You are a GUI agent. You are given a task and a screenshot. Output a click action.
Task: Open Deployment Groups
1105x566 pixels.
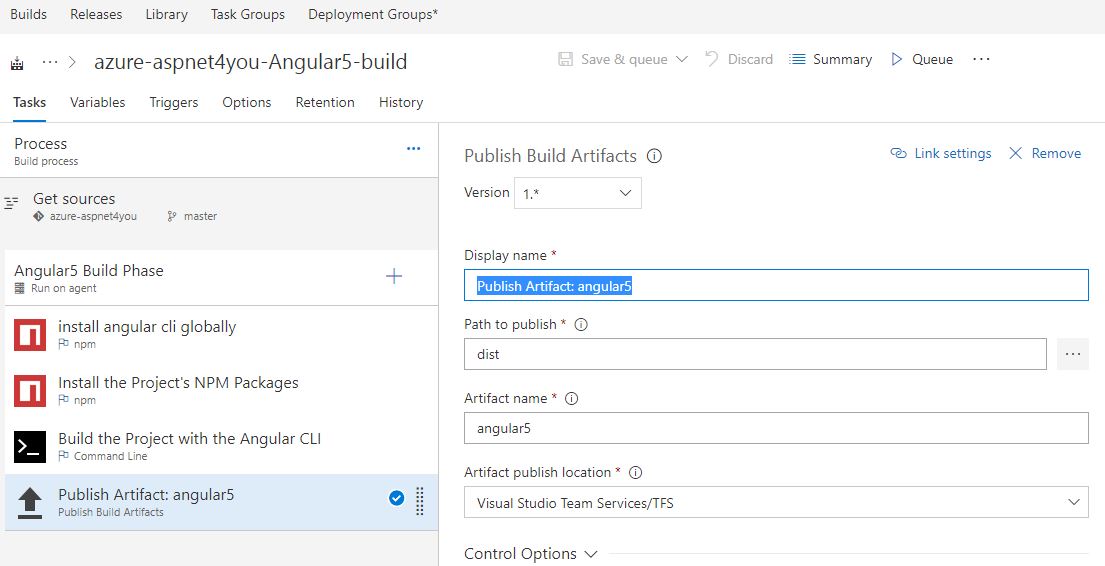point(373,14)
